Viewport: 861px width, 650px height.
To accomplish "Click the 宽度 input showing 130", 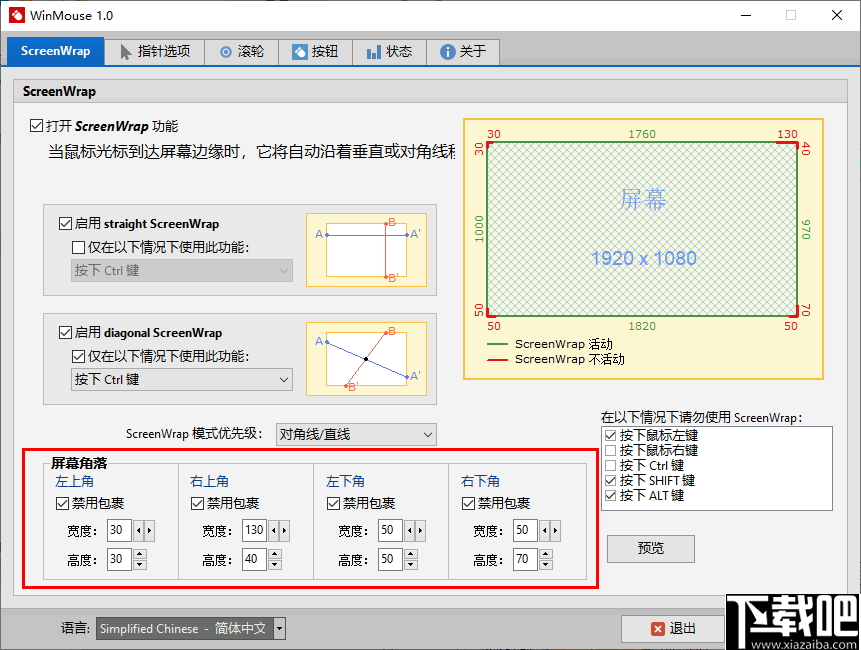I will tap(253, 530).
